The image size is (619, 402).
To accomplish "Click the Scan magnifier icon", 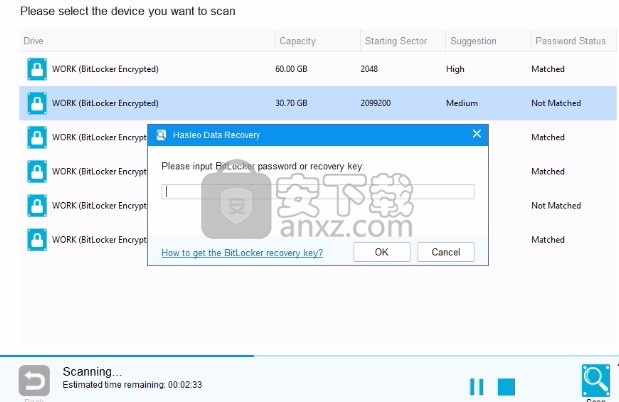I will (596, 380).
